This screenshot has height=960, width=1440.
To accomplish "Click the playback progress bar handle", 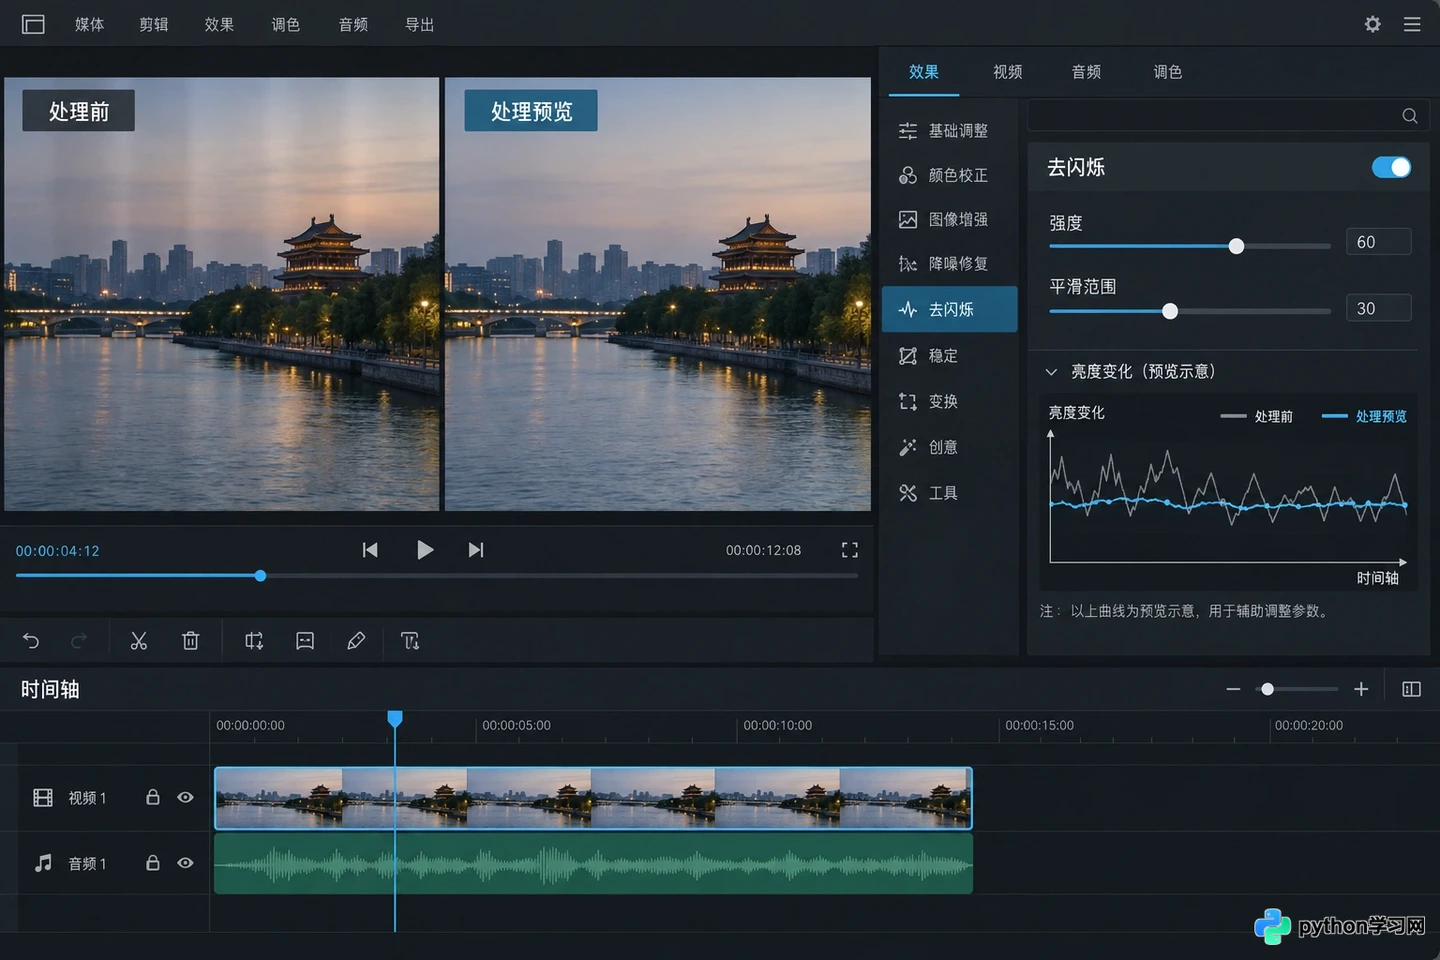I will click(260, 576).
